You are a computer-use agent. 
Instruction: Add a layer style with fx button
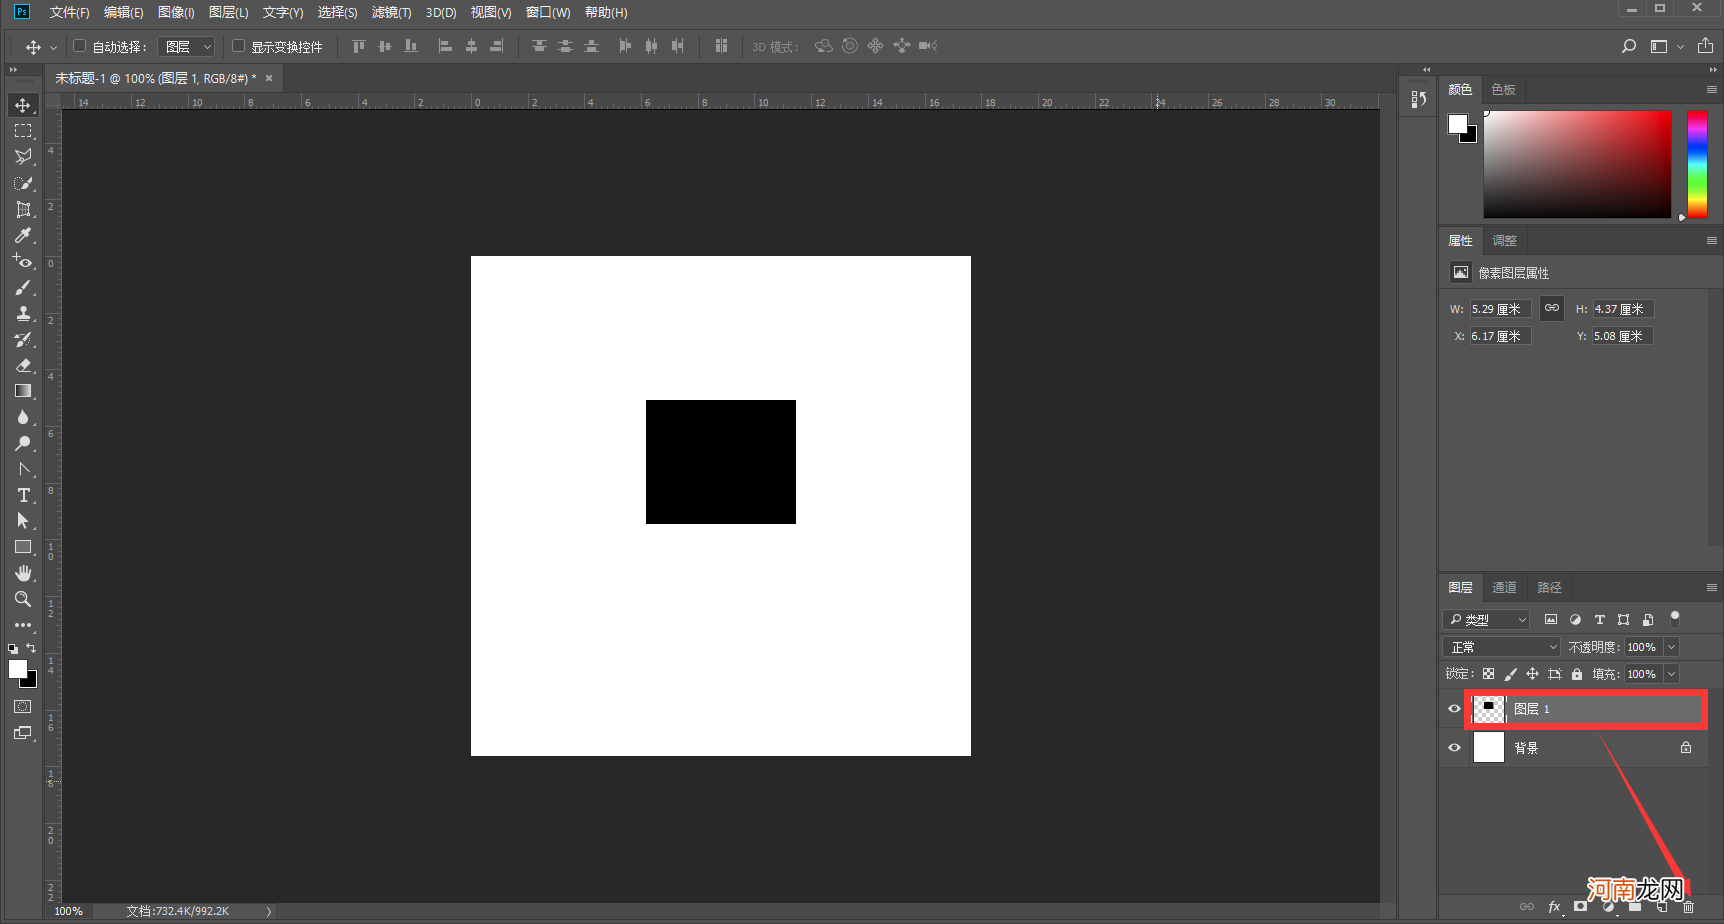click(x=1554, y=907)
